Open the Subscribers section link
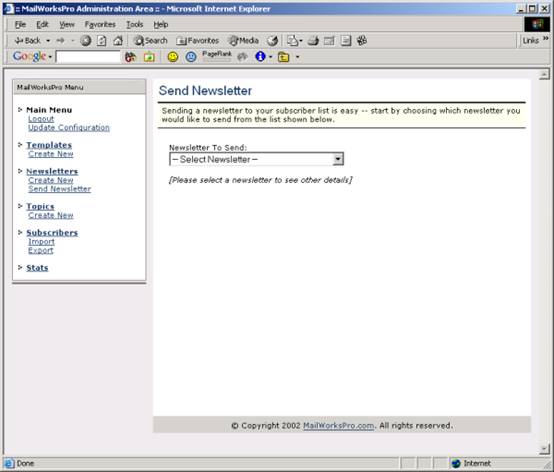Screen dimensions: 554x472 coord(52,233)
